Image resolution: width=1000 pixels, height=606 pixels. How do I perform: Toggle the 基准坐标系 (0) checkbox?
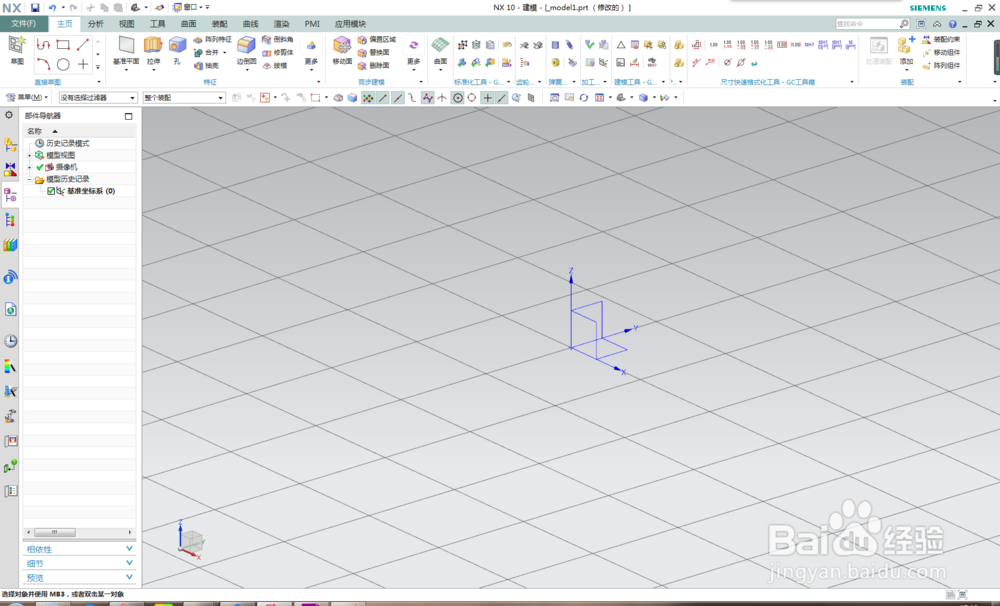pyautogui.click(x=51, y=191)
